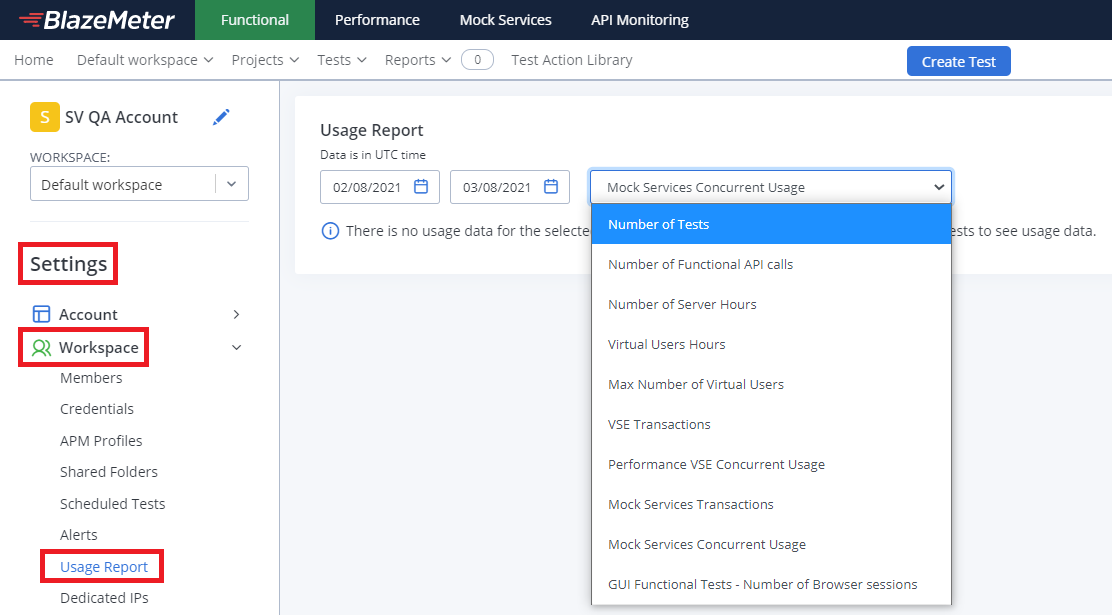
Task: Open the Mock Services tab
Action: [506, 20]
